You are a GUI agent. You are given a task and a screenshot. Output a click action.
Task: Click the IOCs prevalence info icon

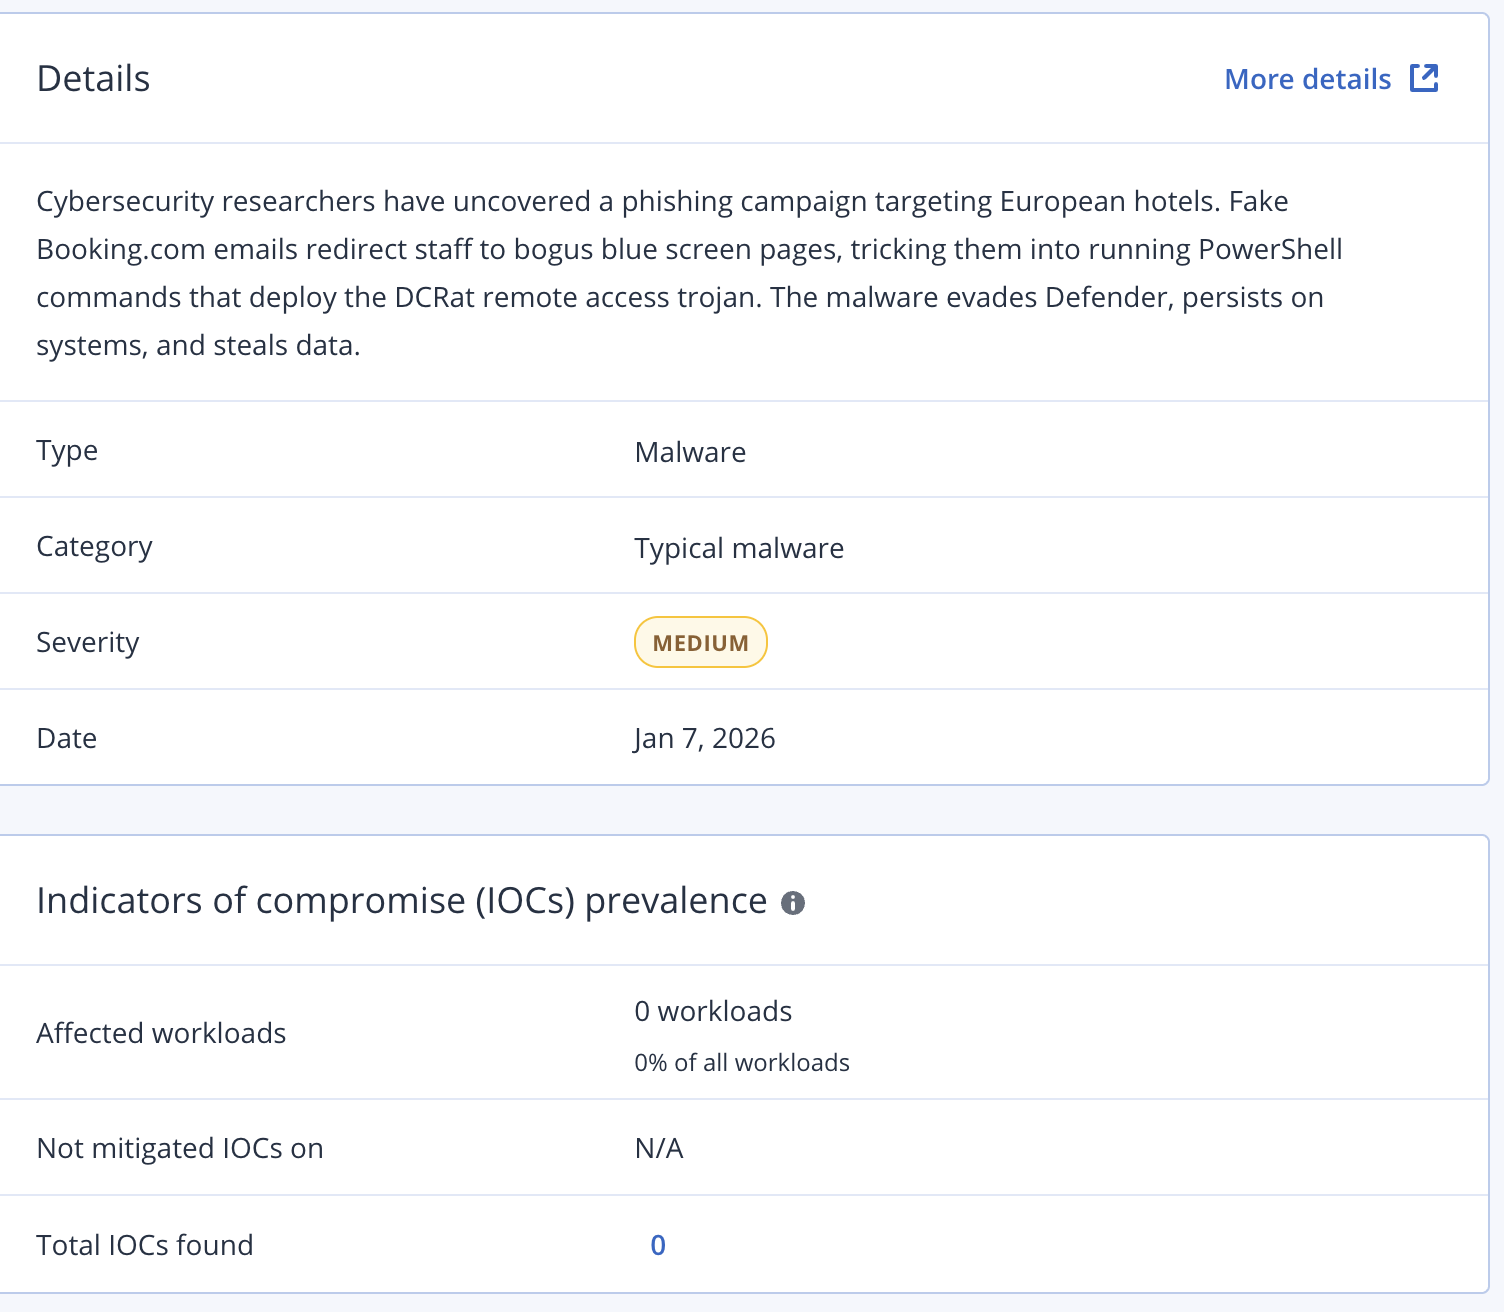[x=793, y=903]
